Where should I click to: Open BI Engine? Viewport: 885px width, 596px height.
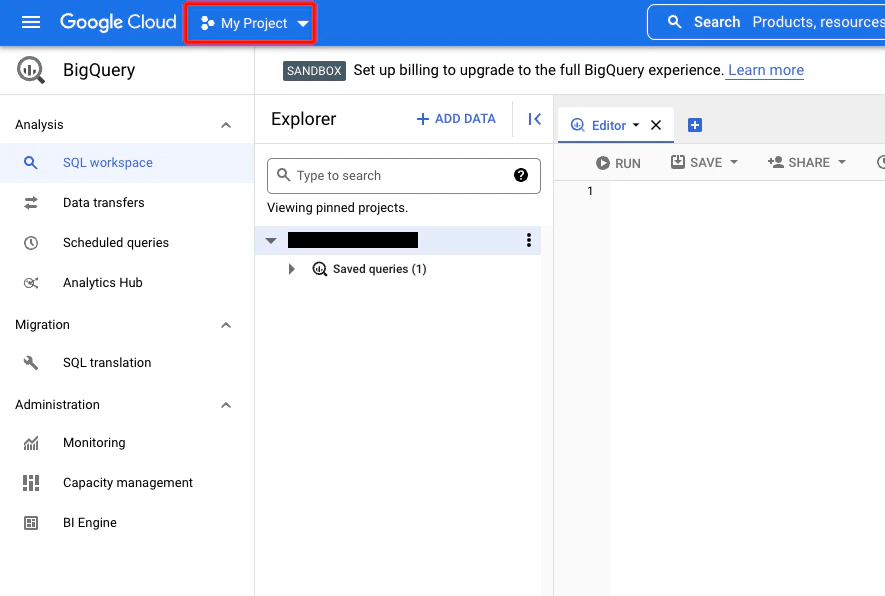(126, 523)
